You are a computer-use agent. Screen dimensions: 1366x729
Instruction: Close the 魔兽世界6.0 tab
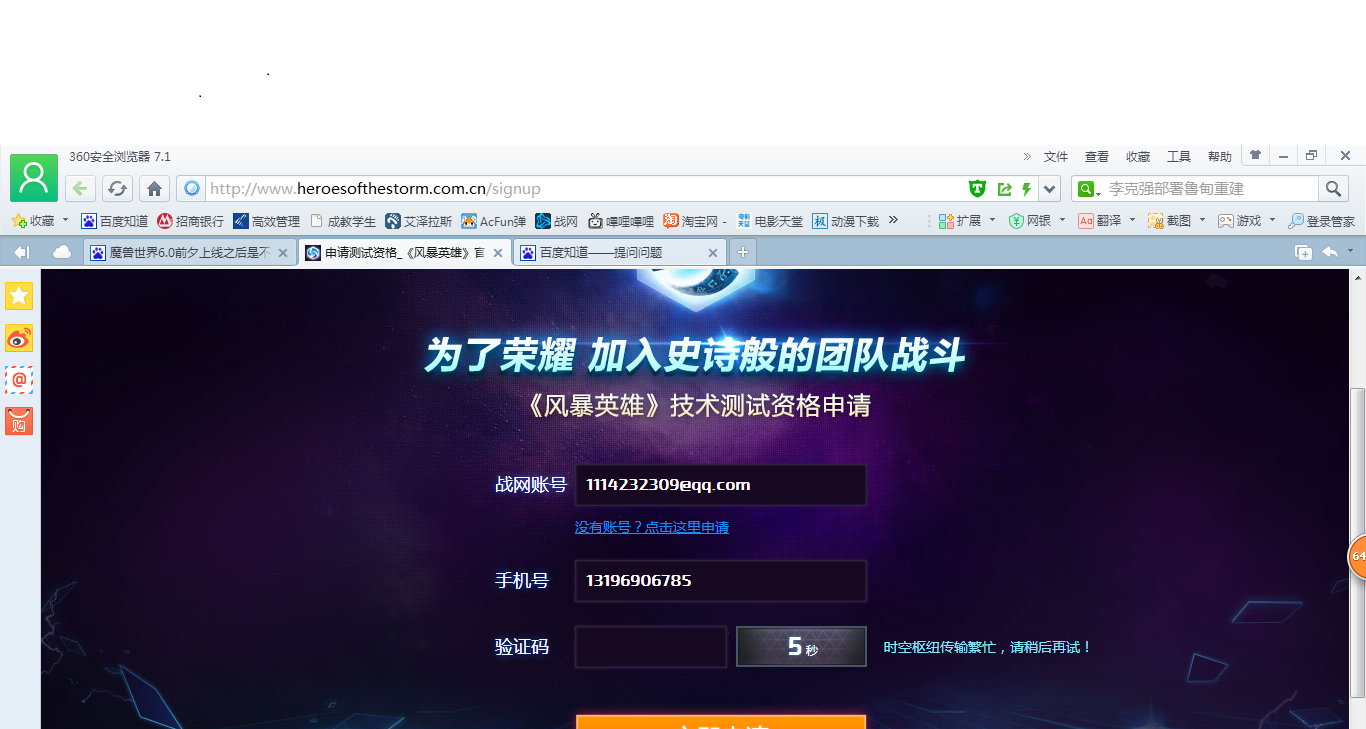[283, 253]
